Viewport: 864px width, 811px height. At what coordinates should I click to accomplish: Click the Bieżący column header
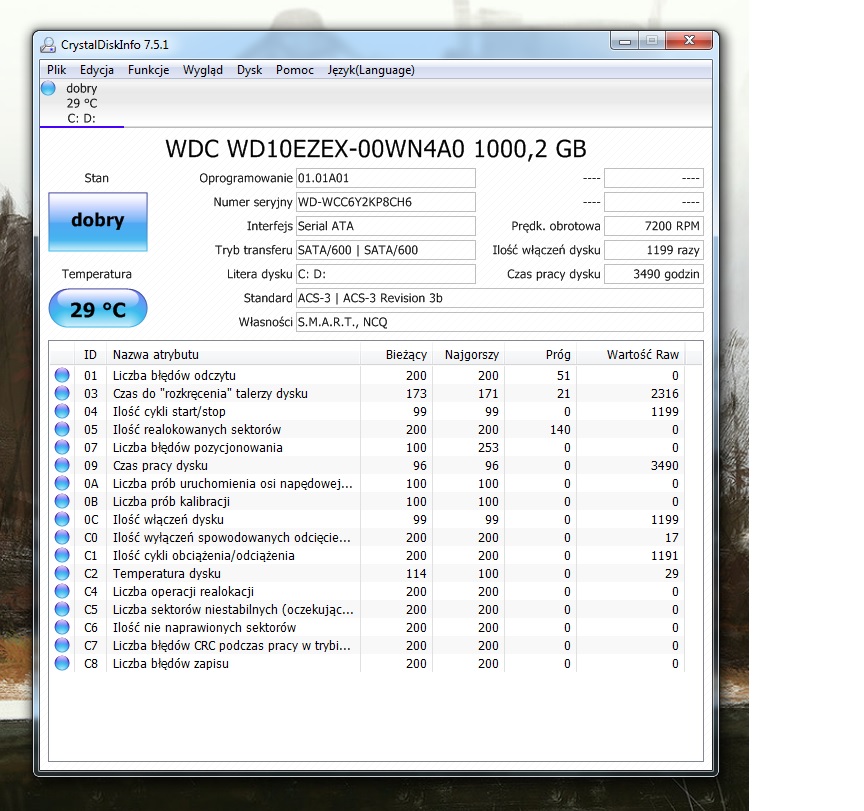point(397,355)
